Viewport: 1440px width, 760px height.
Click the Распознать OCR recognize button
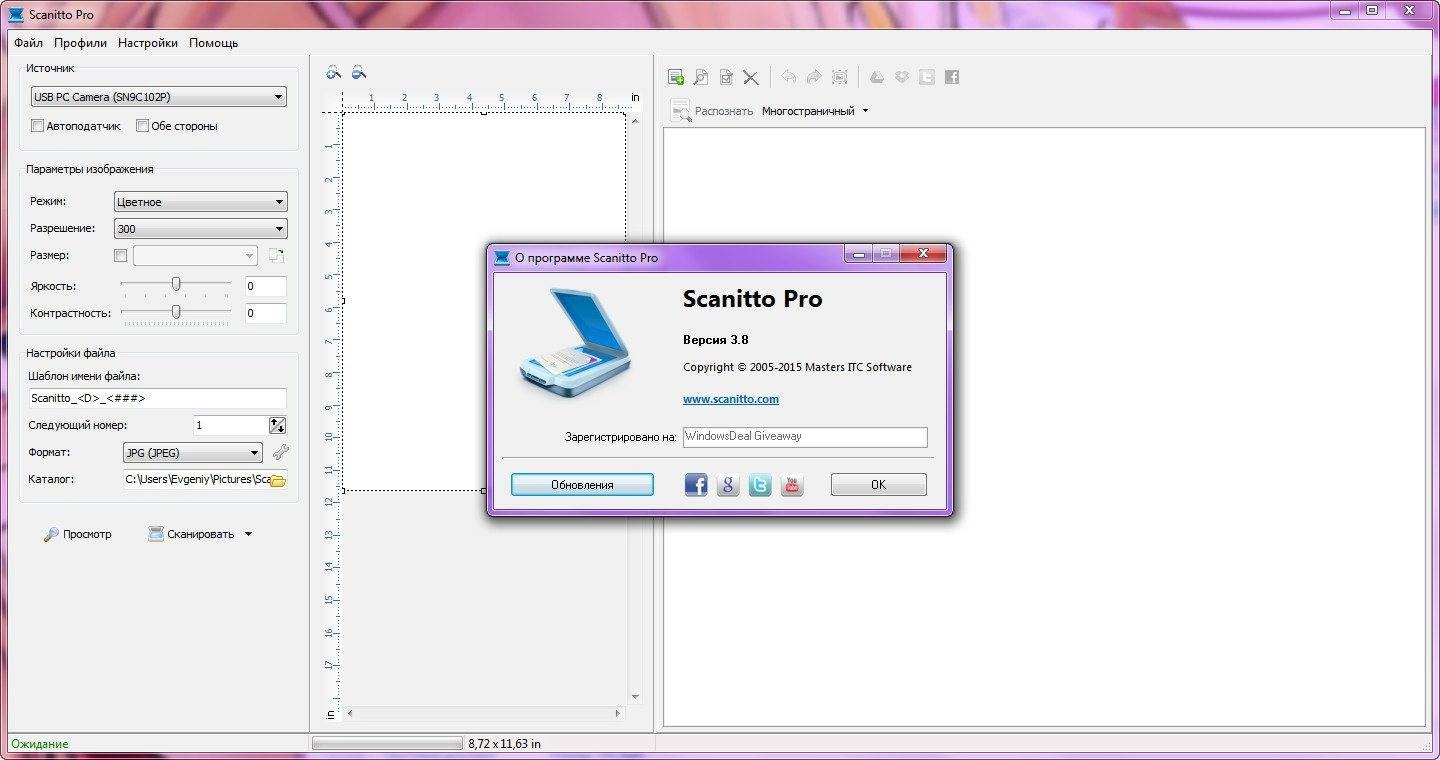click(712, 111)
